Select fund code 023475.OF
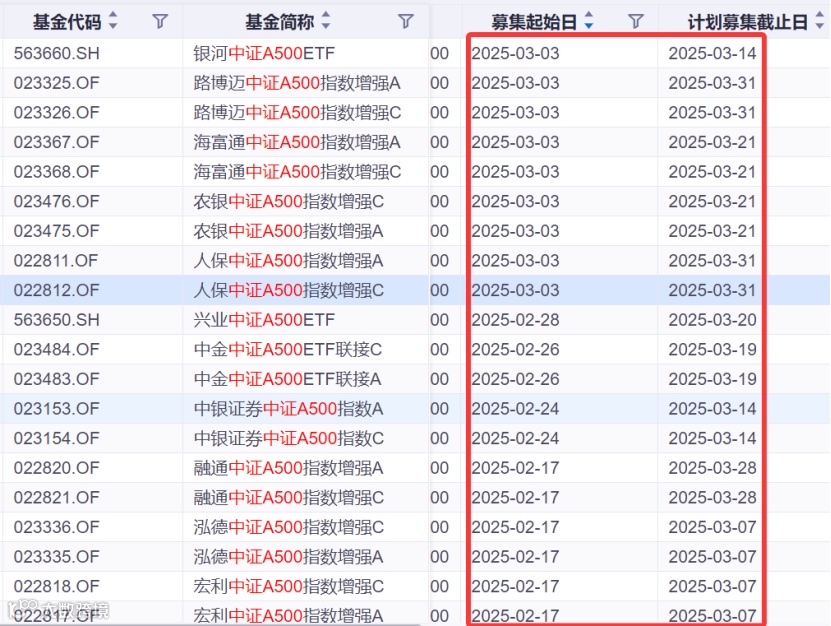Image resolution: width=831 pixels, height=626 pixels. coord(57,232)
